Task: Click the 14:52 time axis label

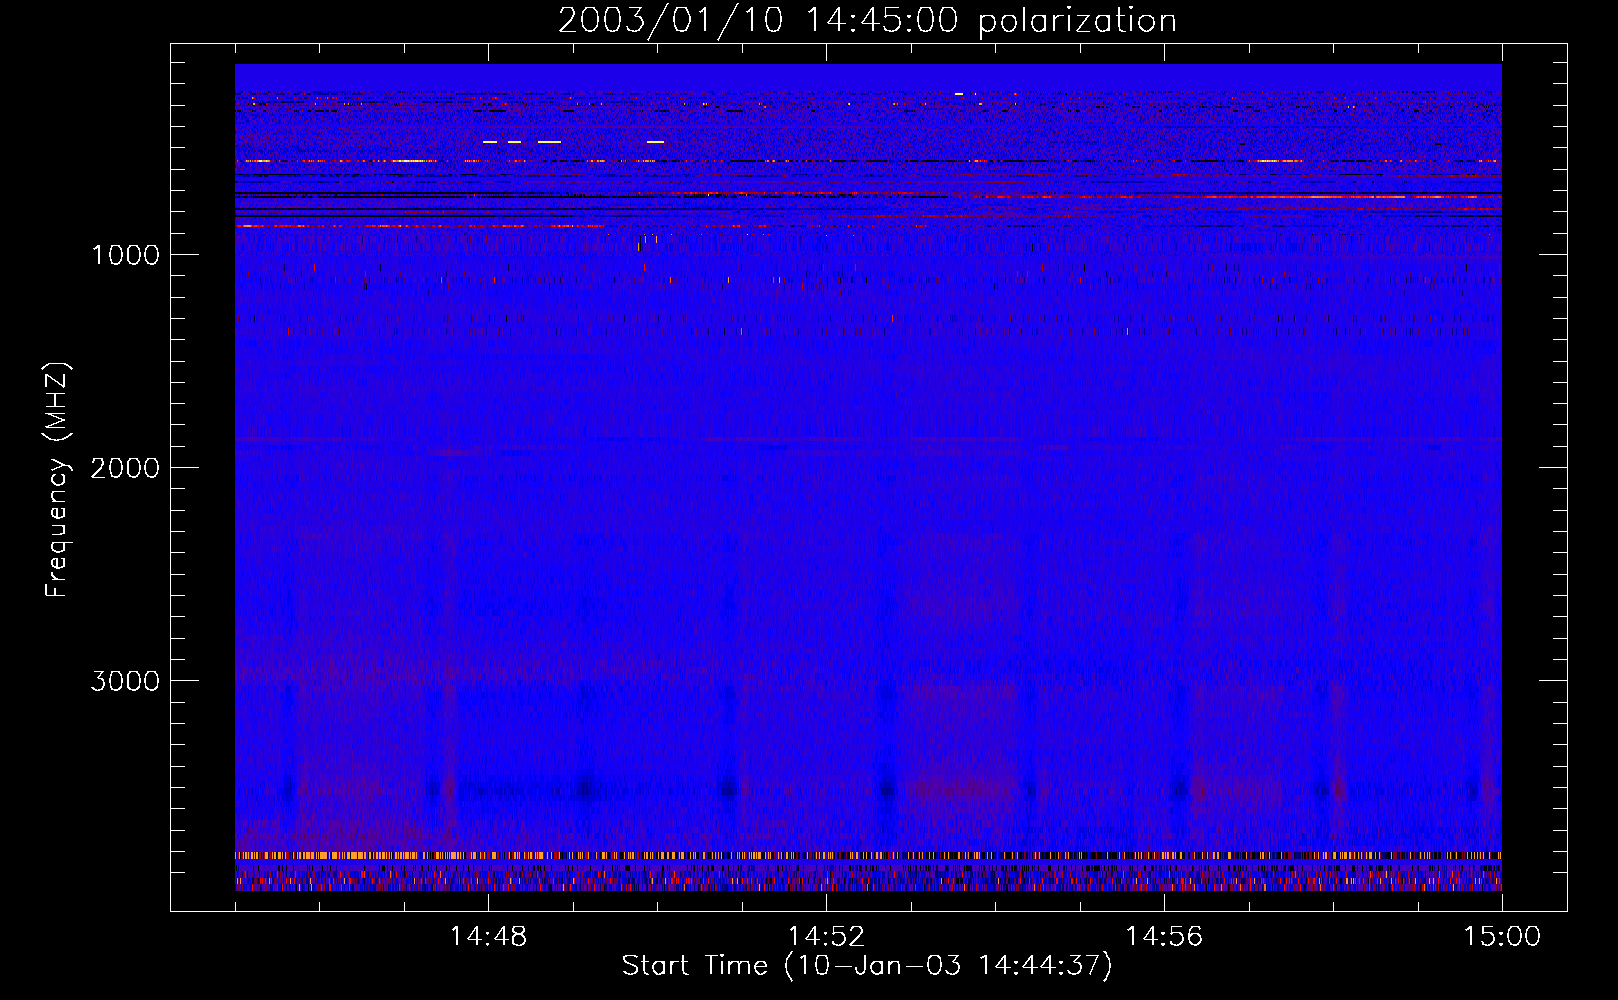Action: click(826, 937)
